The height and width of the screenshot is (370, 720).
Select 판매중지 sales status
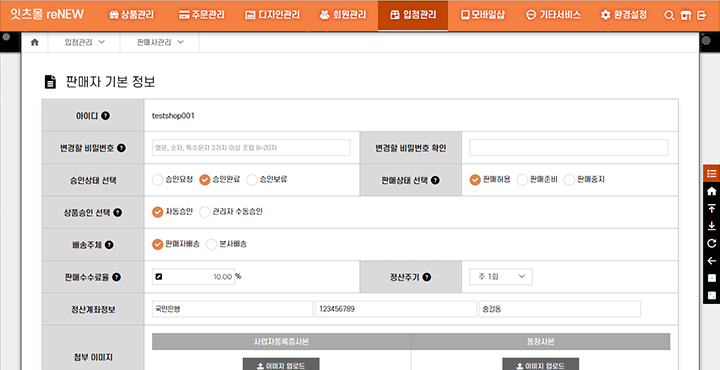click(x=569, y=180)
